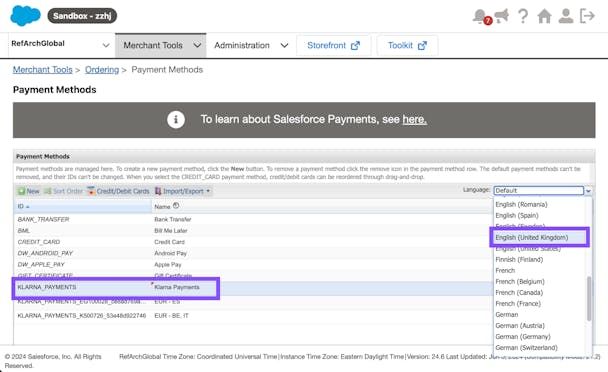The image size is (608, 372).
Task: Log out using the exit icon
Action: [587, 16]
